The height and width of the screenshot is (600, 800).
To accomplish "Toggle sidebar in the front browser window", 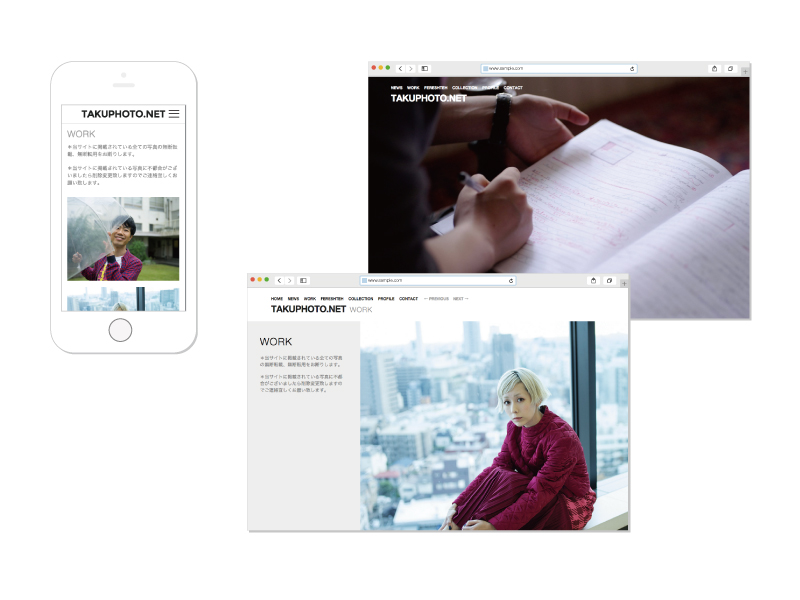I will 304,280.
